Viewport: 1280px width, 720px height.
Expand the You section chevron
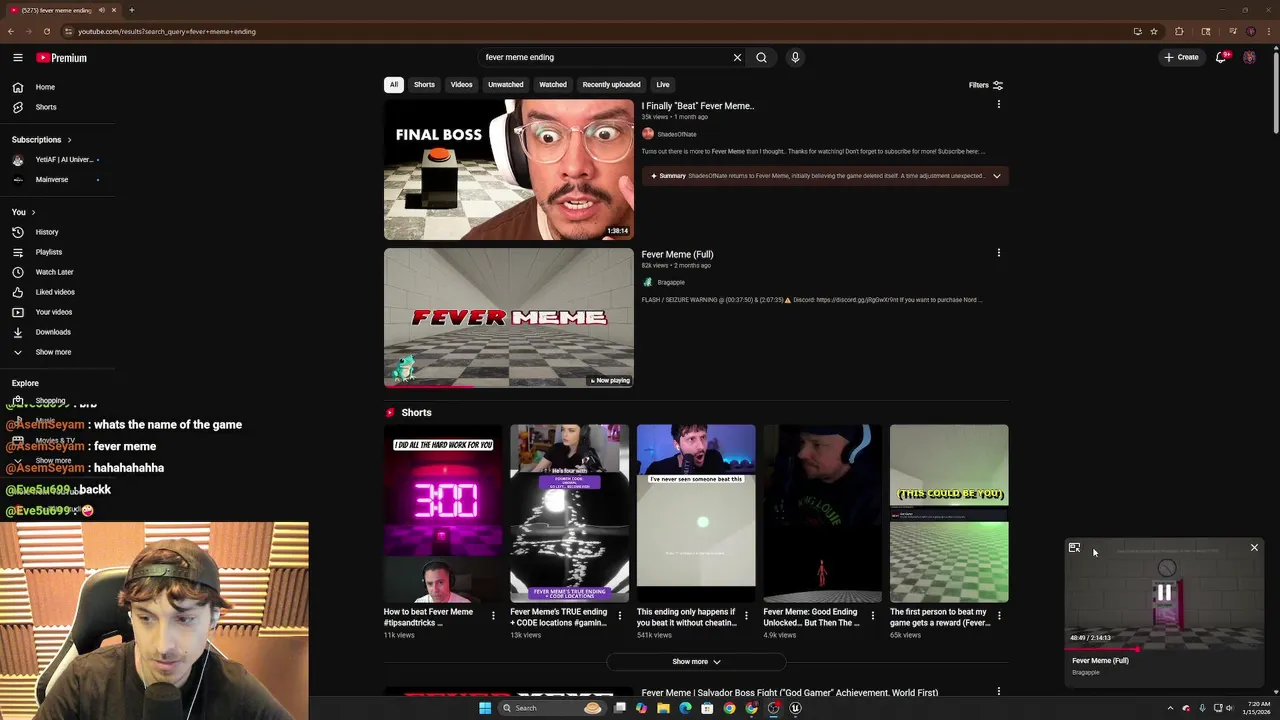click(x=33, y=212)
